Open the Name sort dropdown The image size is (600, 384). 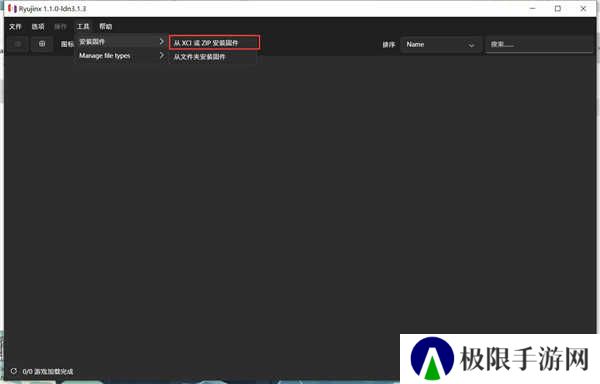441,45
